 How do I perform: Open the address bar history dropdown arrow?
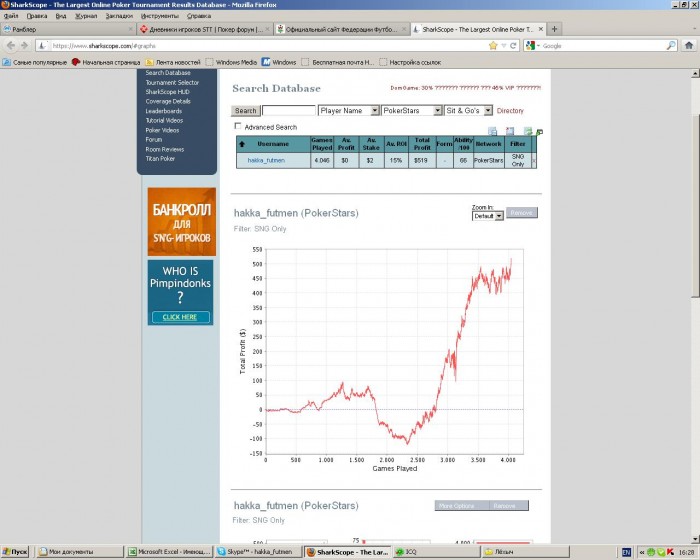point(504,46)
